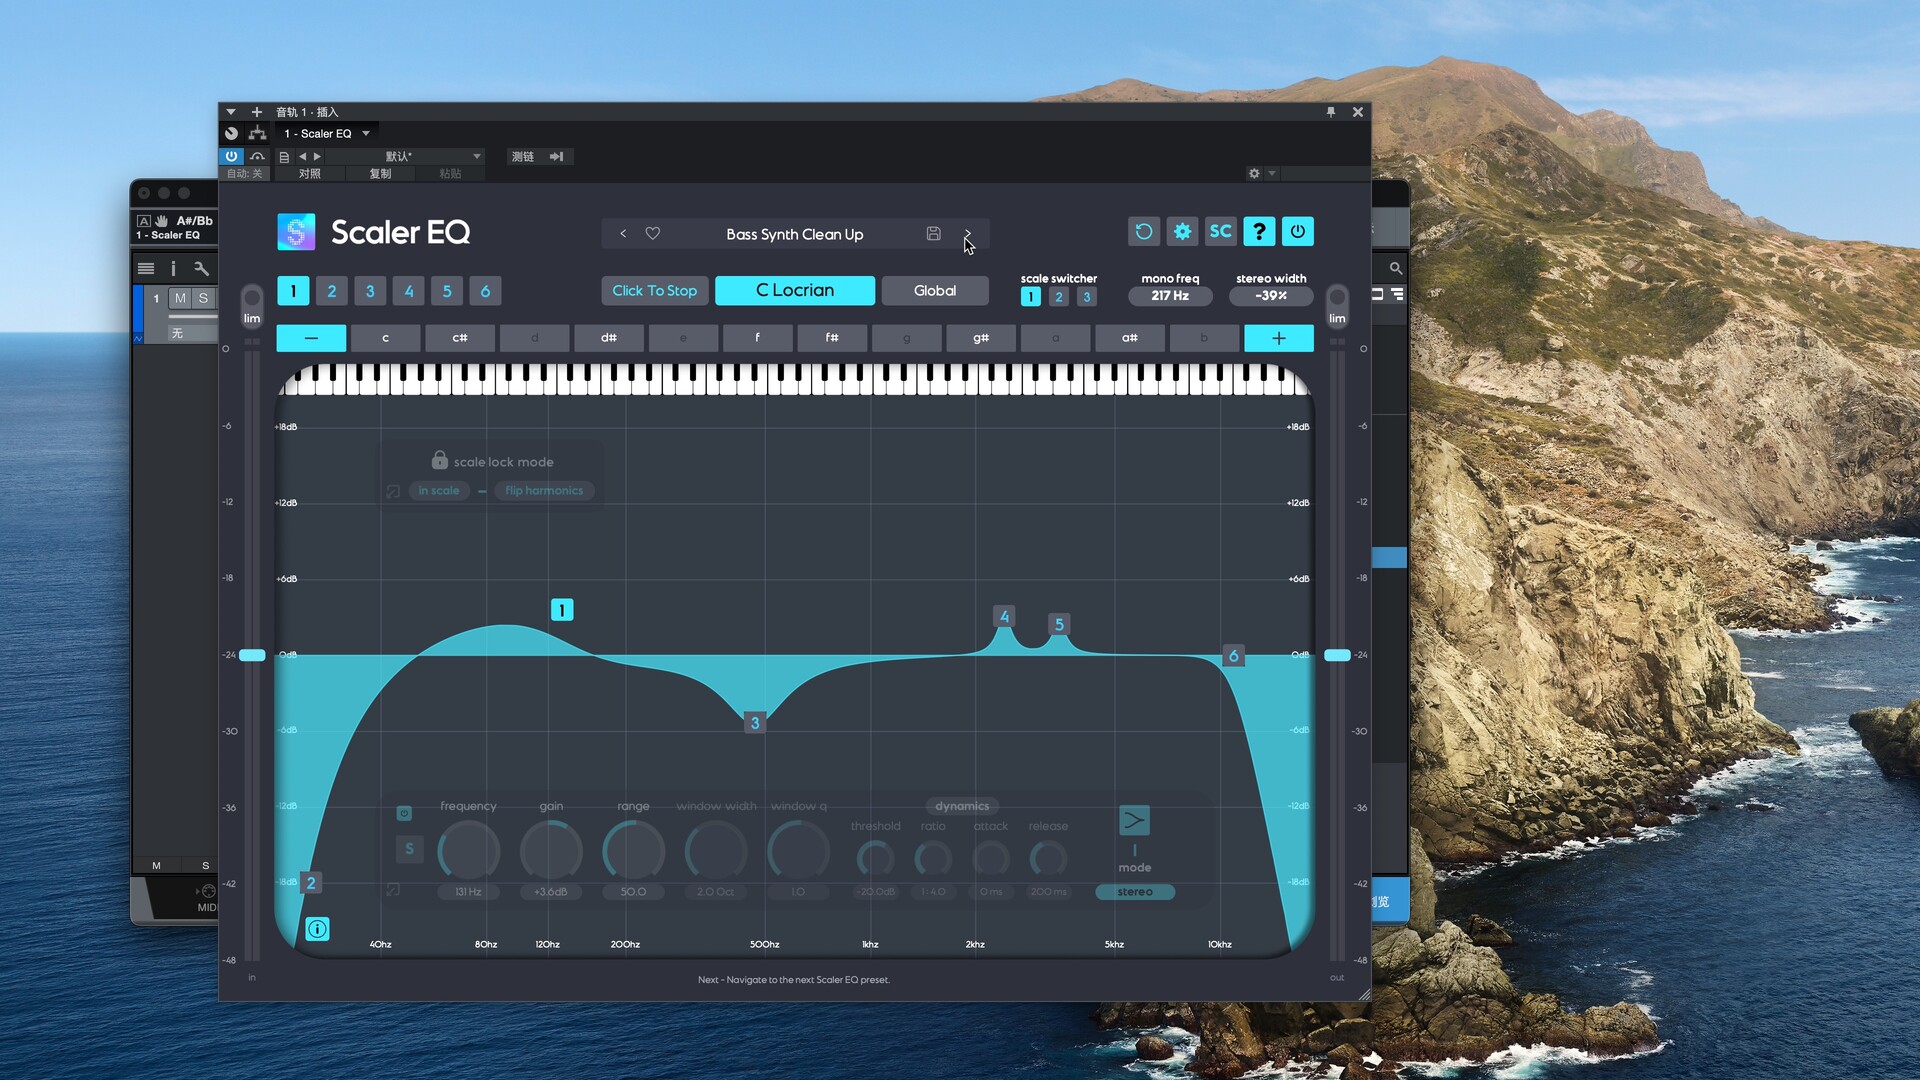Toggle note 'c#' in the scale row

pos(460,338)
